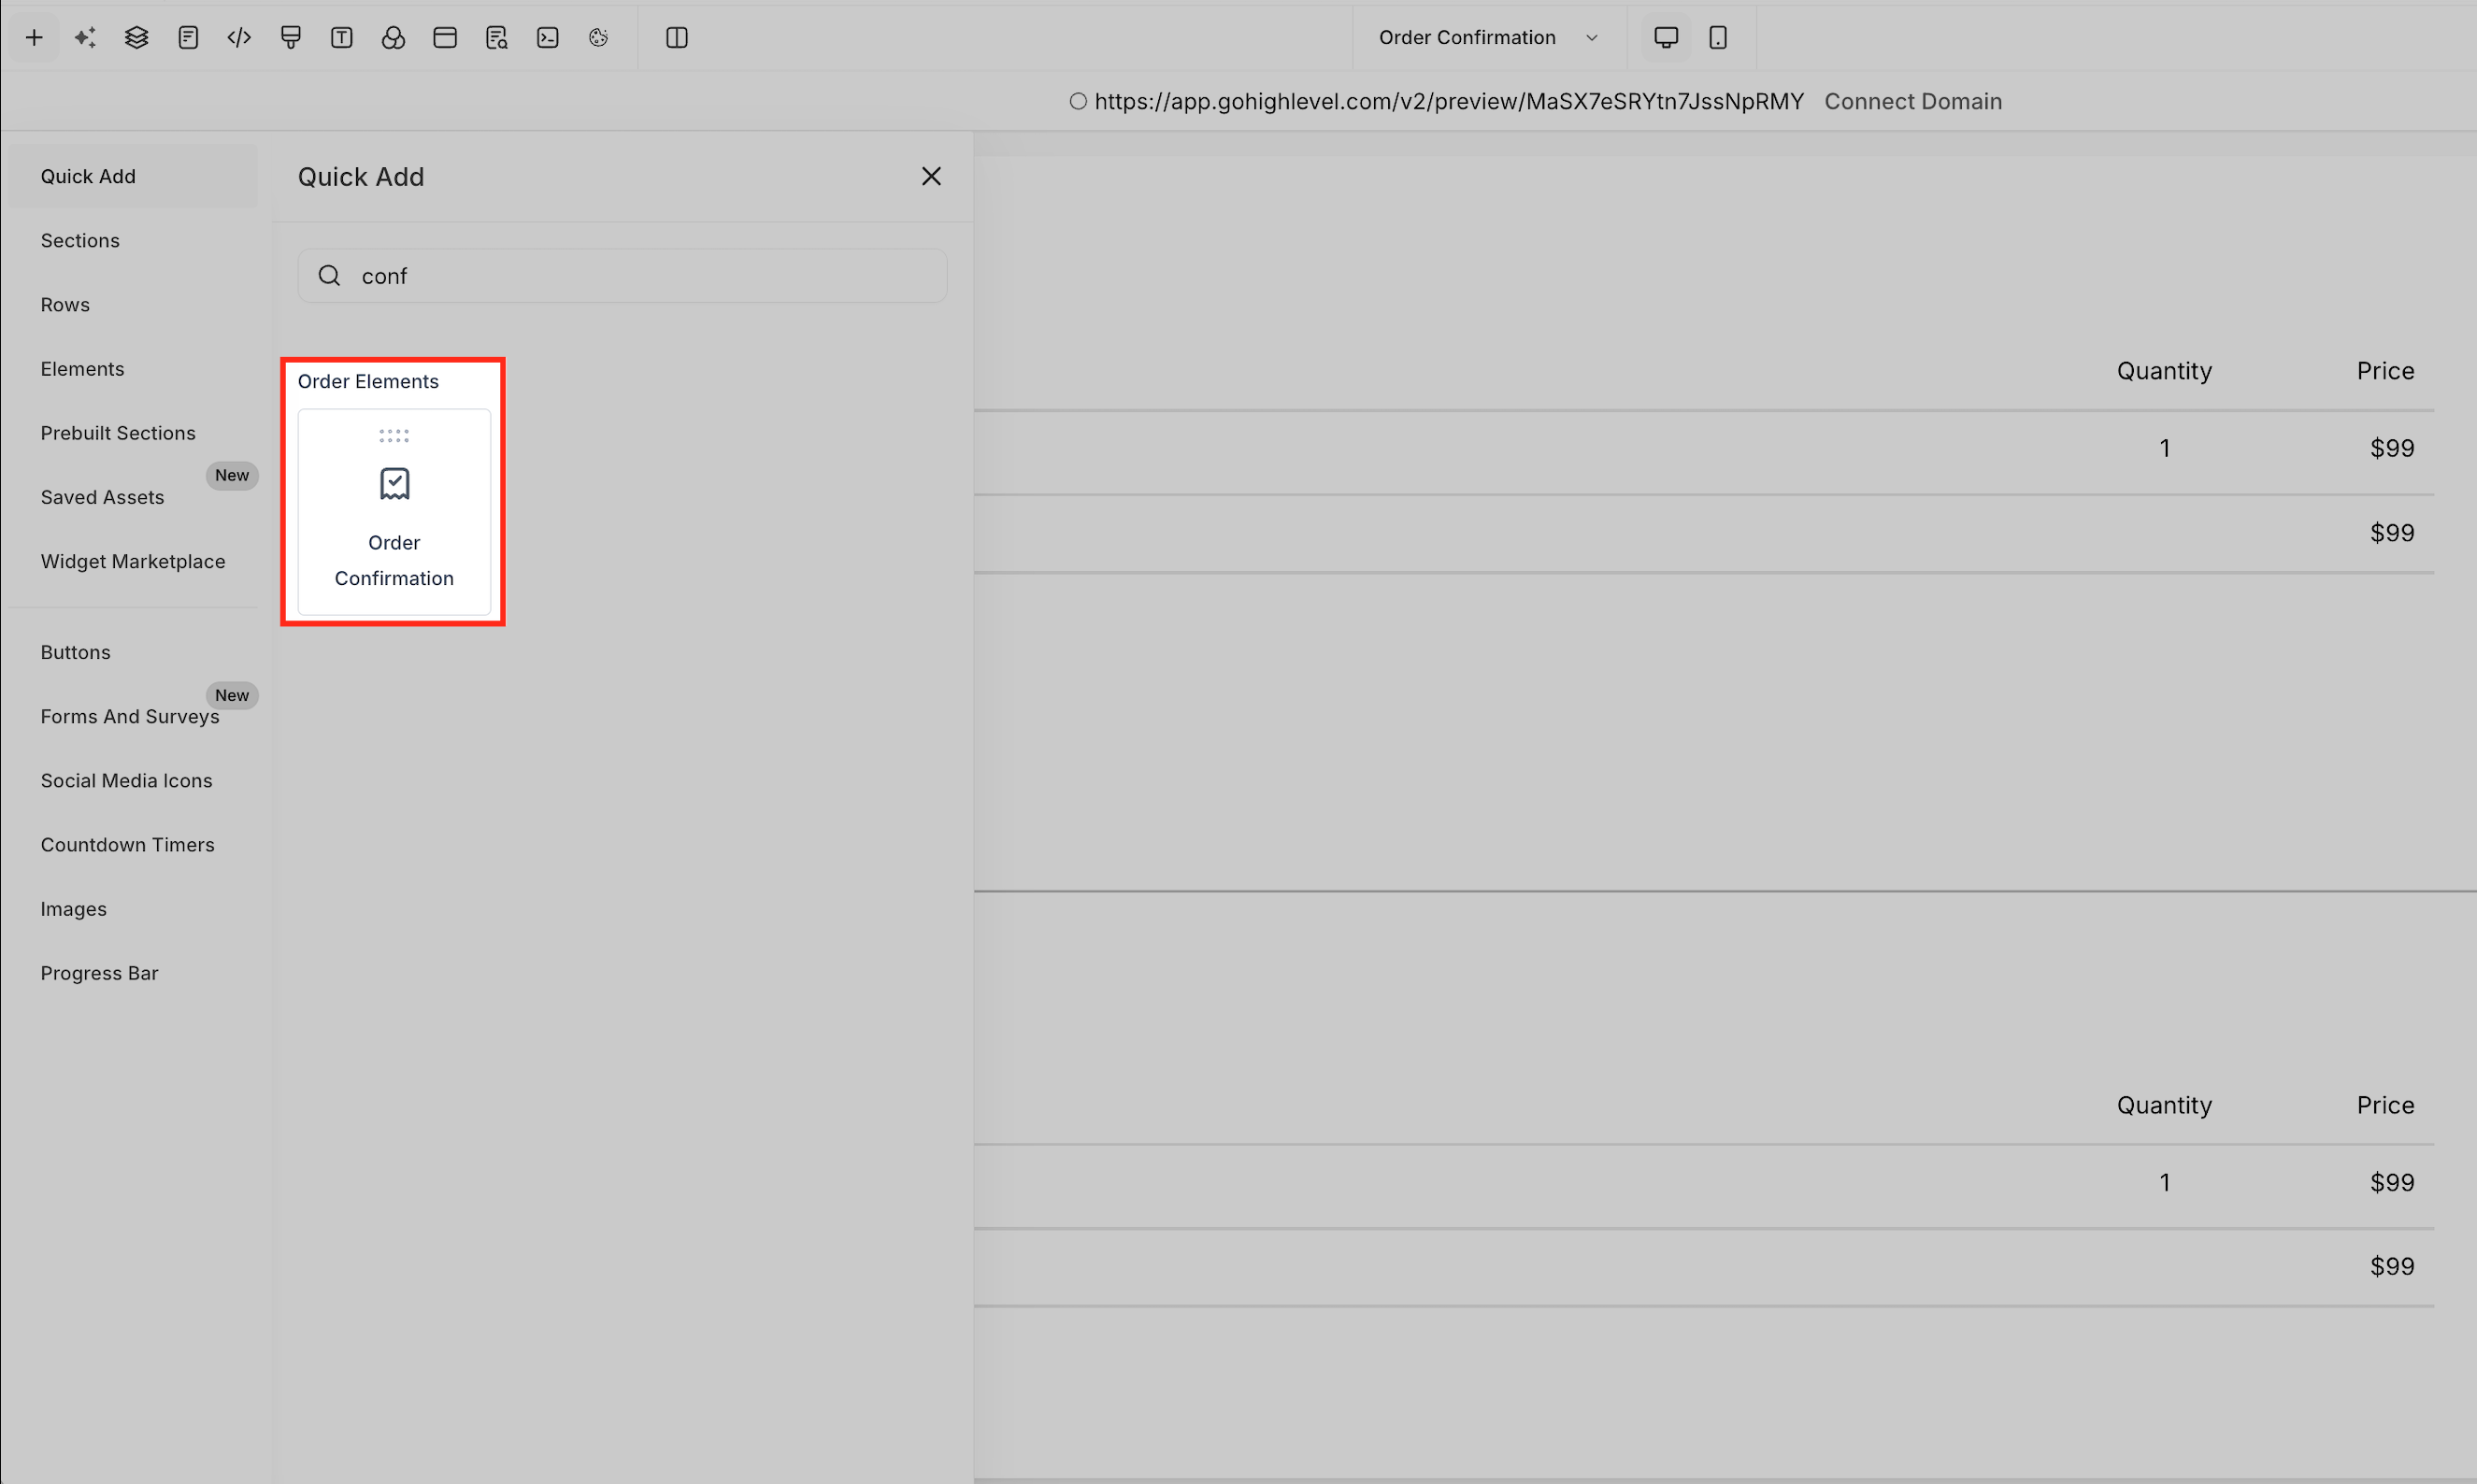The height and width of the screenshot is (1484, 2477).
Task: Open the paint brush styles icon
Action: click(291, 38)
